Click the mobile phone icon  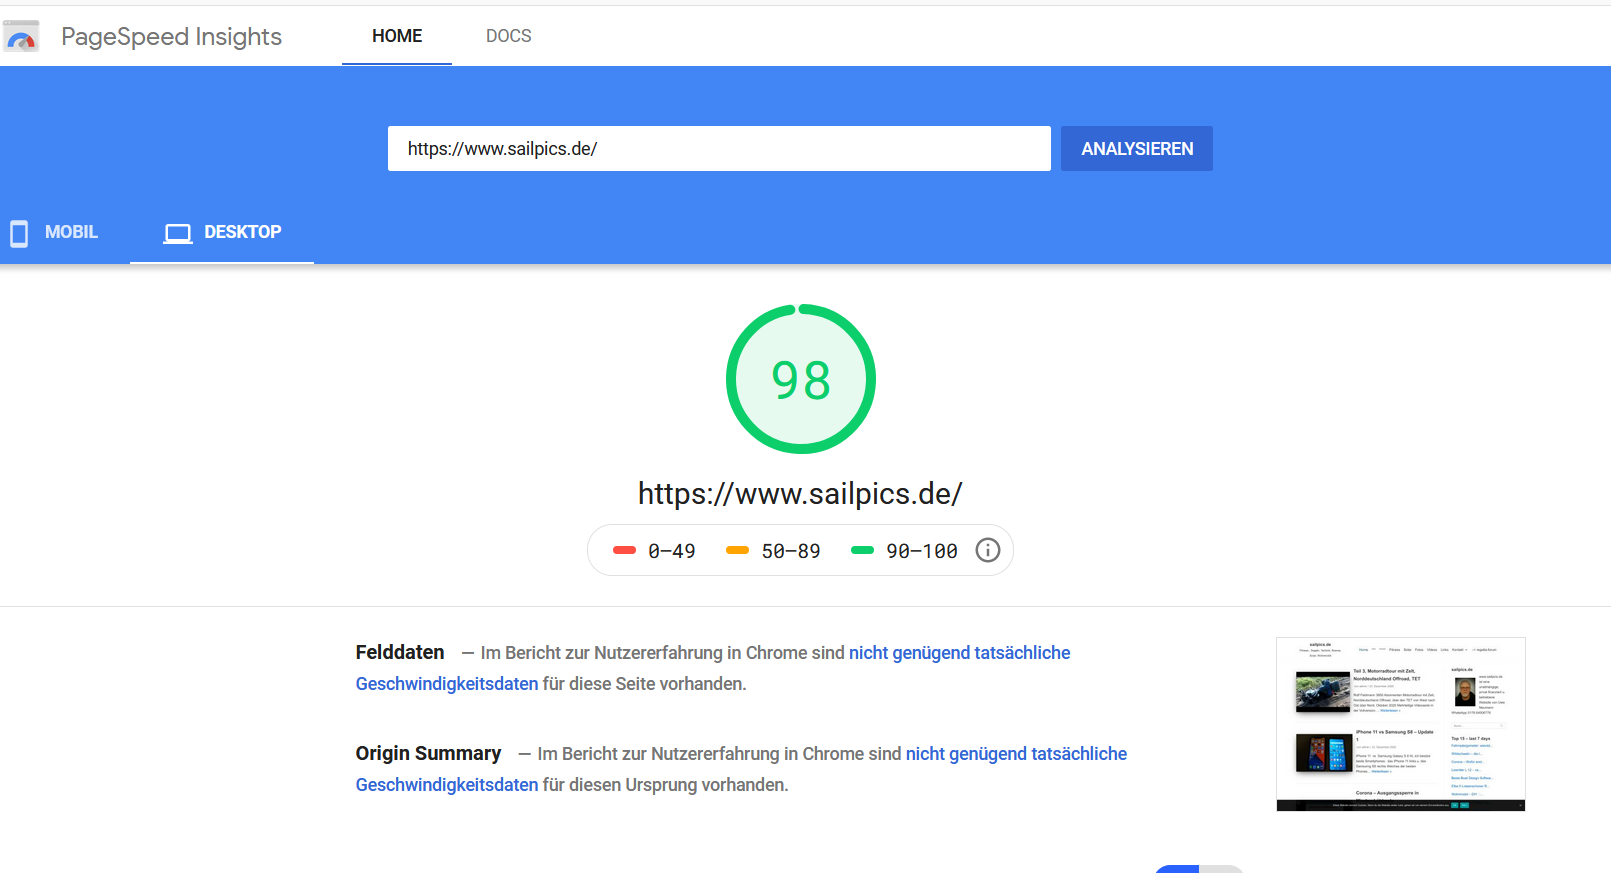(x=19, y=233)
